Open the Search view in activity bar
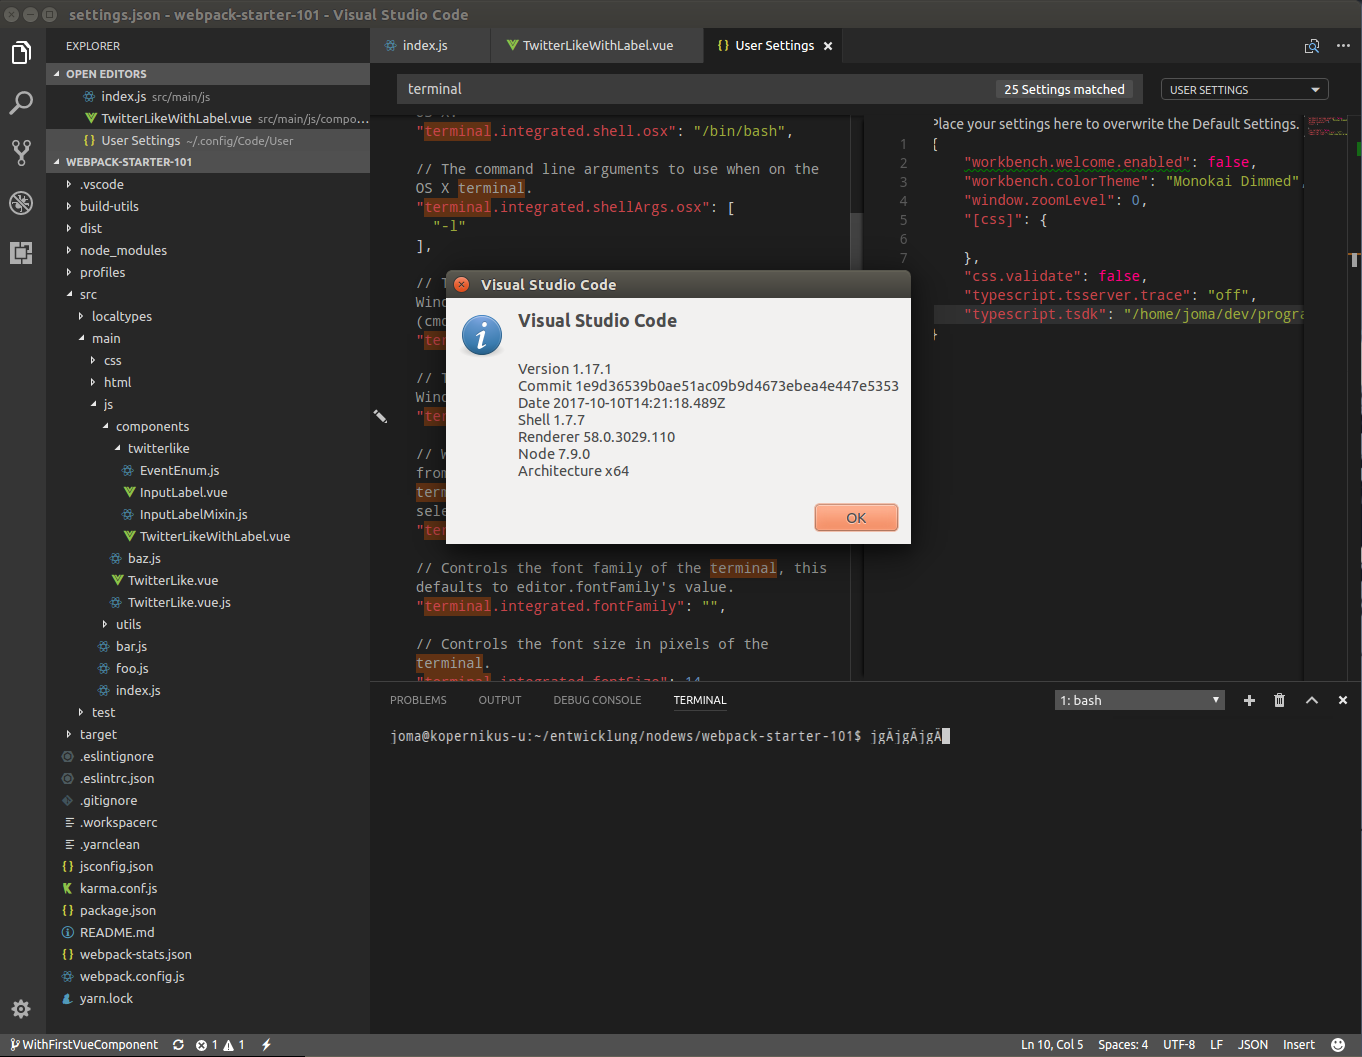This screenshot has height=1057, width=1362. coord(21,102)
